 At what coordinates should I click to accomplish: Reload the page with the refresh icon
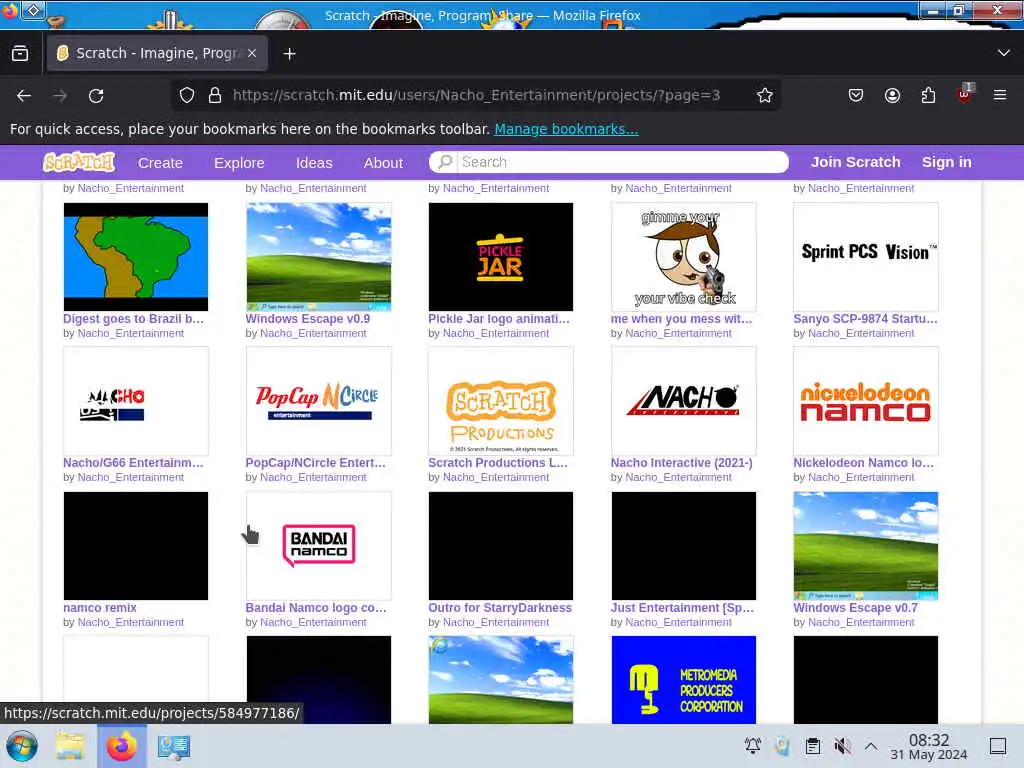pos(96,96)
